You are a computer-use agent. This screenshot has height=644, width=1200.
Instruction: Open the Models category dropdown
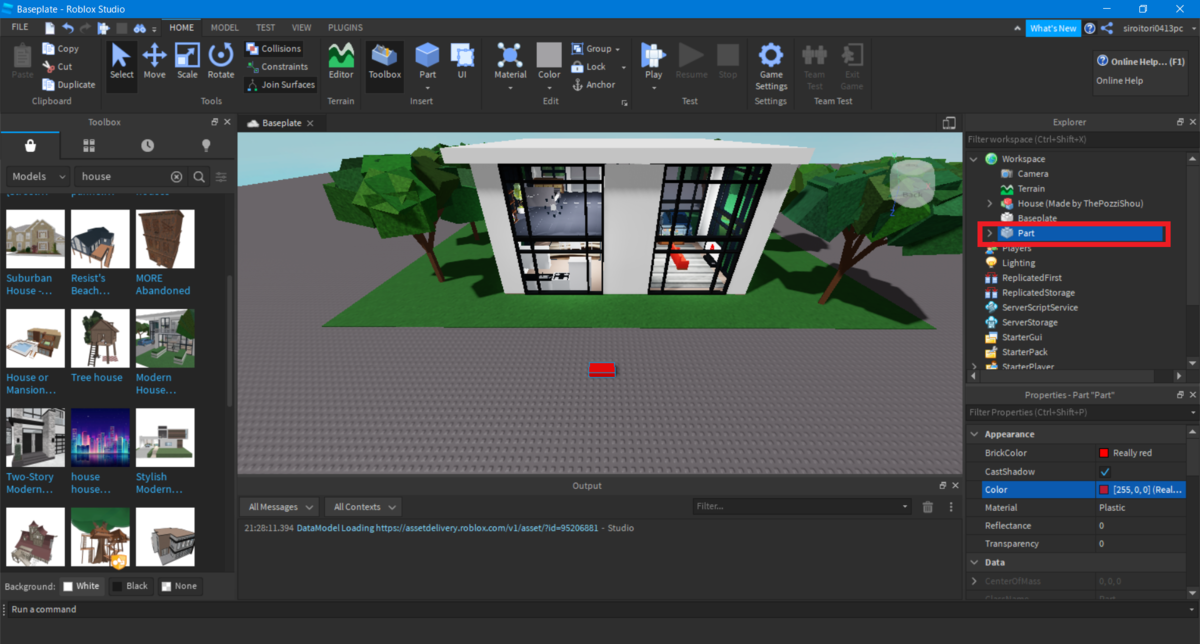click(38, 177)
